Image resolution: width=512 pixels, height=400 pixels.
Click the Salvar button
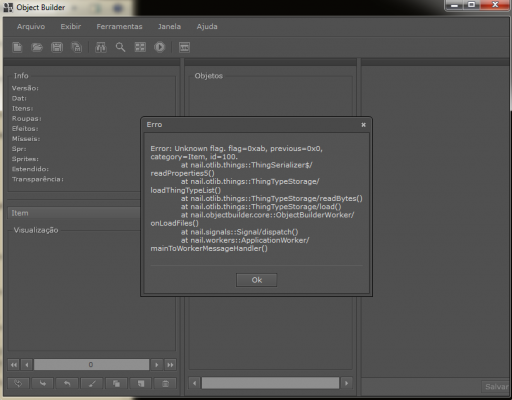tap(496, 387)
